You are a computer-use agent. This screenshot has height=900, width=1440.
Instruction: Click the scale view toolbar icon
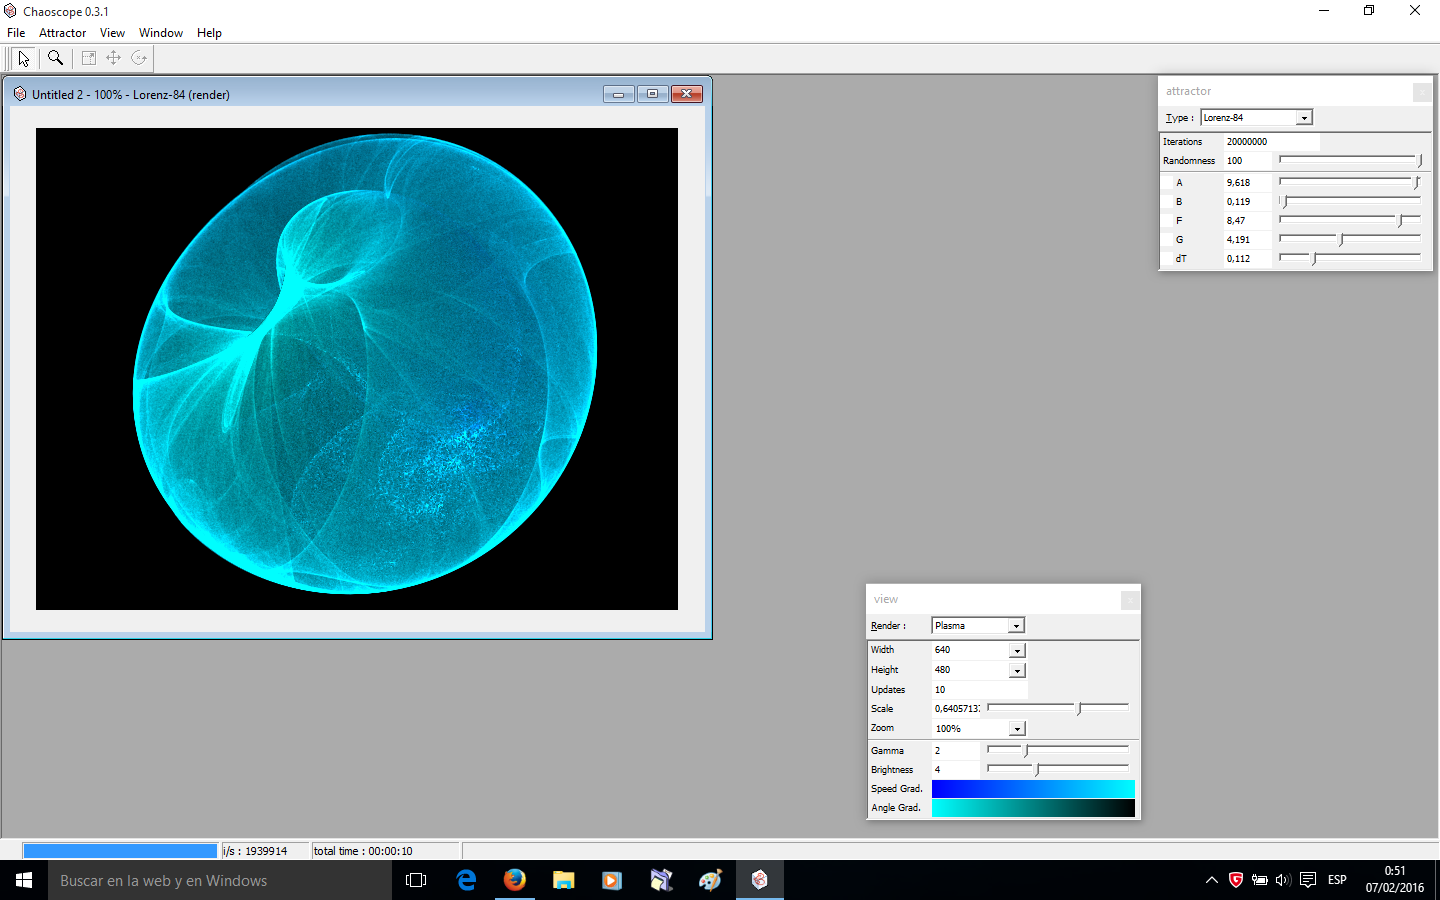(88, 58)
